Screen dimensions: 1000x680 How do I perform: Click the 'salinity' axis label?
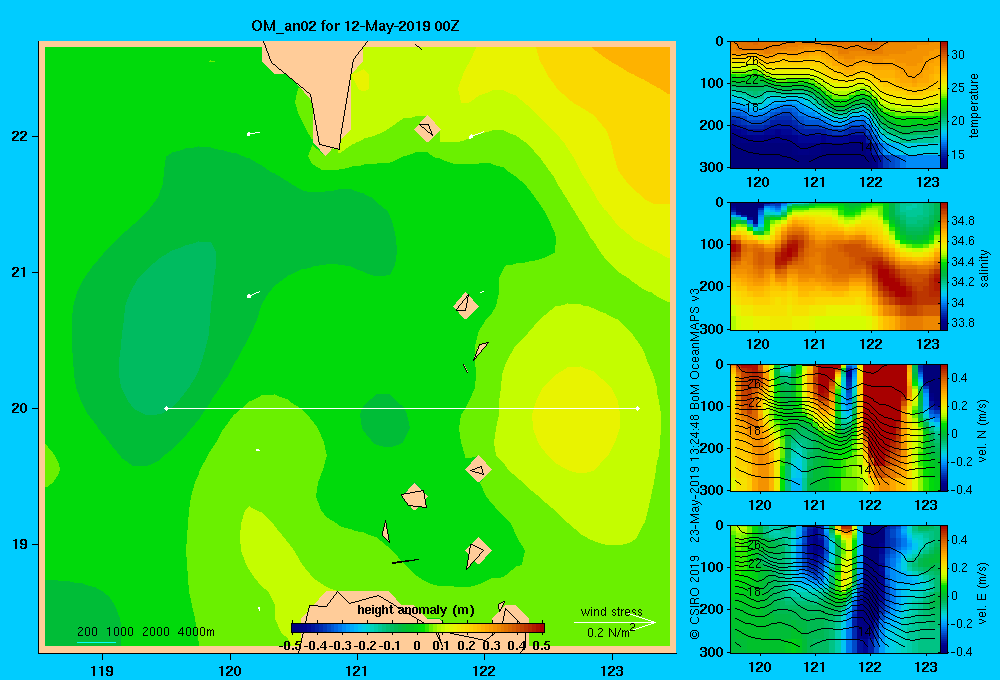coord(984,268)
